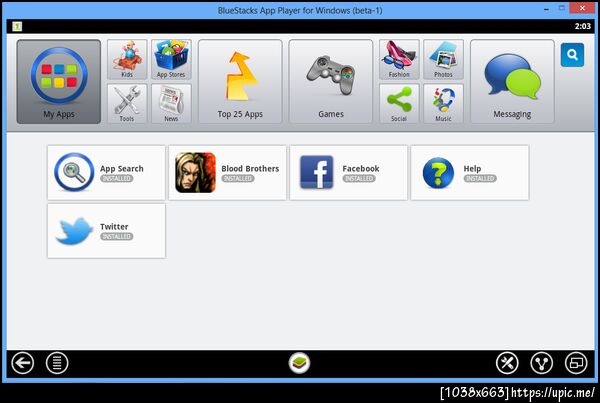Open the Games category tile
Image resolution: width=600 pixels, height=403 pixels.
[x=331, y=82]
